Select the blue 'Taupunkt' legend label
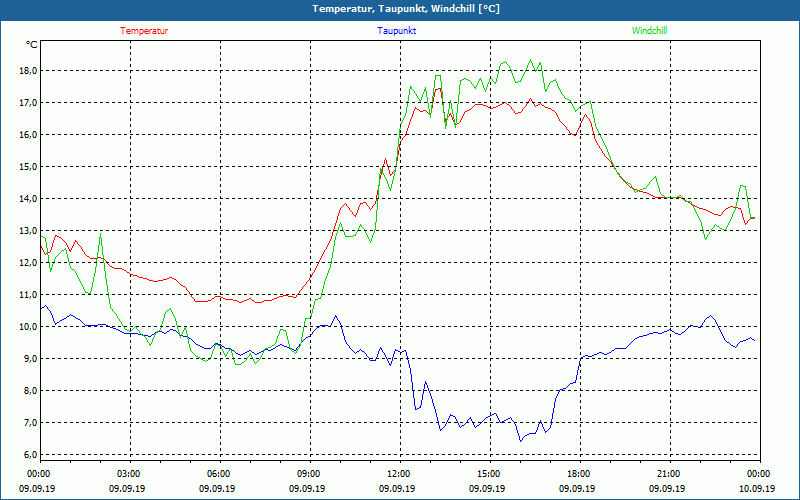This screenshot has height=500, width=800. point(396,31)
